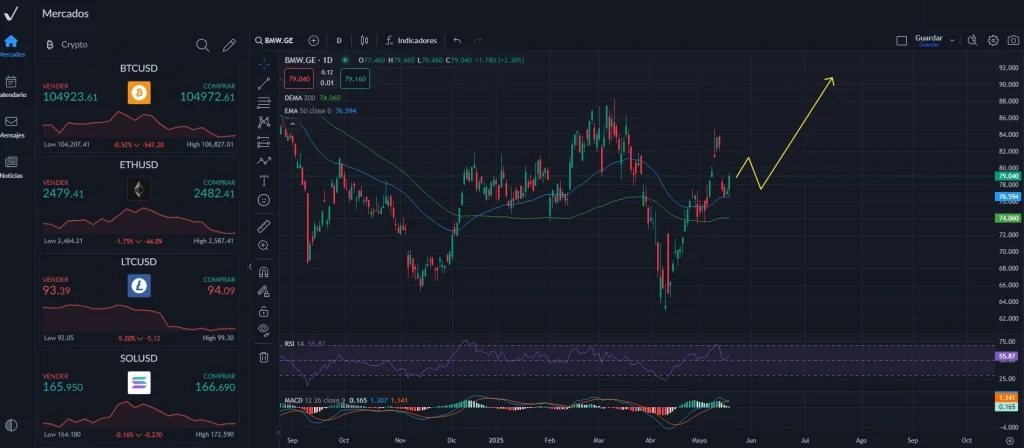Click the green 79.160 buy price button
This screenshot has width=1024, height=448.
pos(355,80)
